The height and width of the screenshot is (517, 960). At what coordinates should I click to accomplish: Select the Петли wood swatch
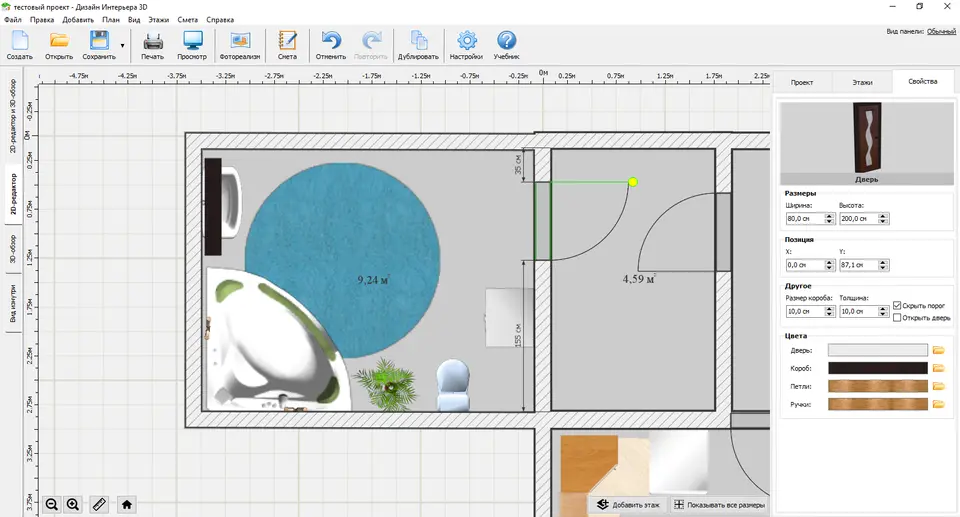pyautogui.click(x=877, y=386)
